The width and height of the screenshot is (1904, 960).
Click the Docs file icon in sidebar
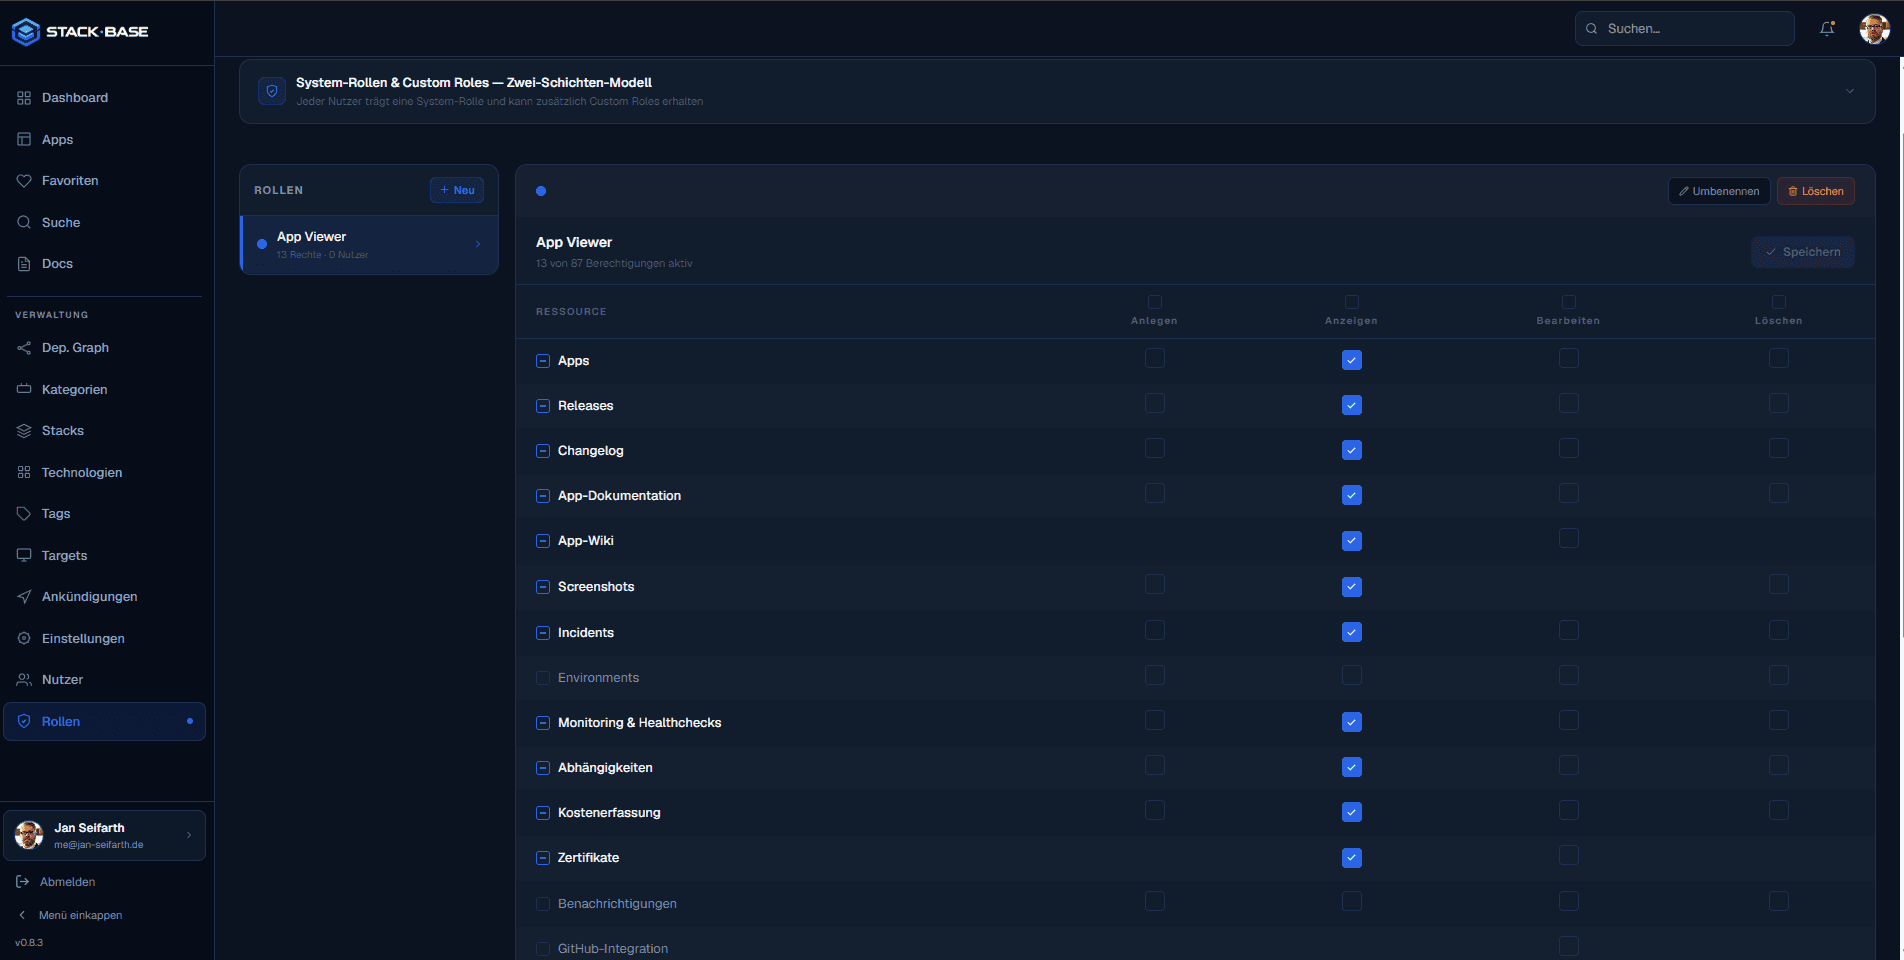(24, 264)
